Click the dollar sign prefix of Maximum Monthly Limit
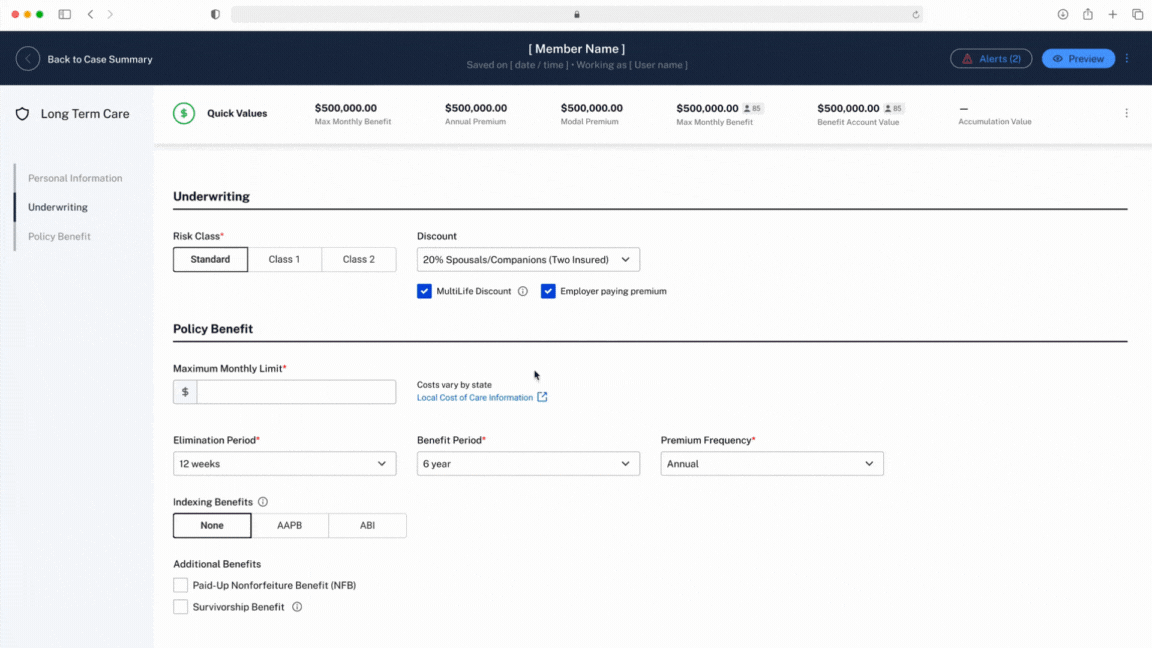This screenshot has height=648, width=1152. [185, 392]
